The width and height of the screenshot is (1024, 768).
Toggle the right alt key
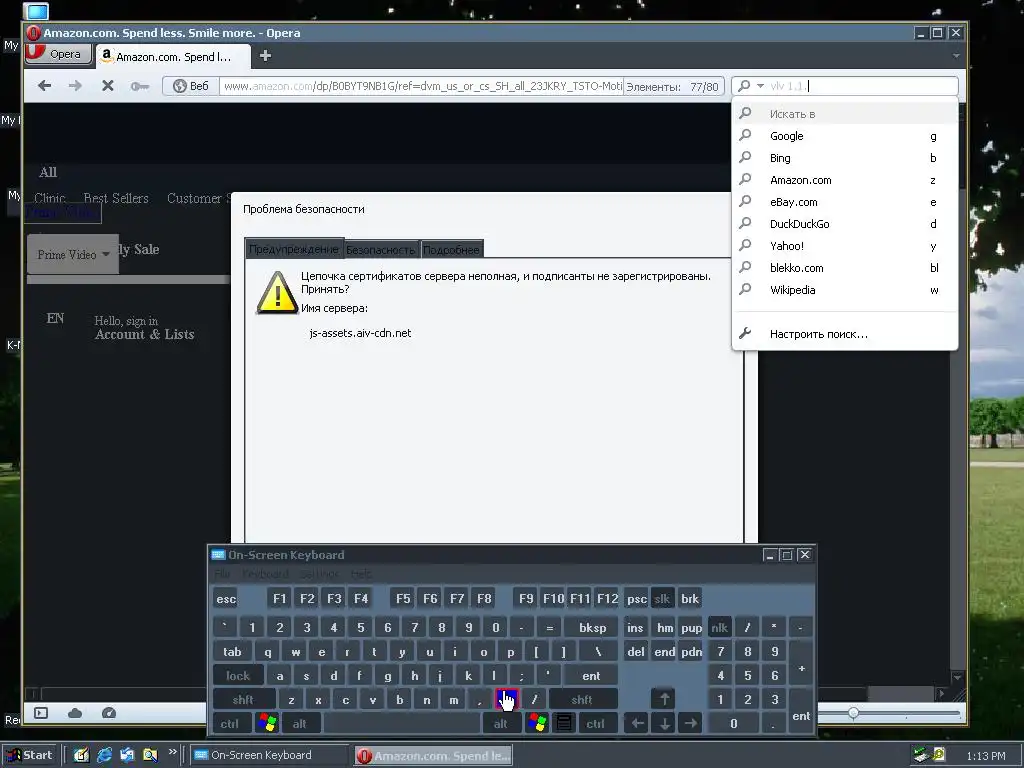pos(500,723)
